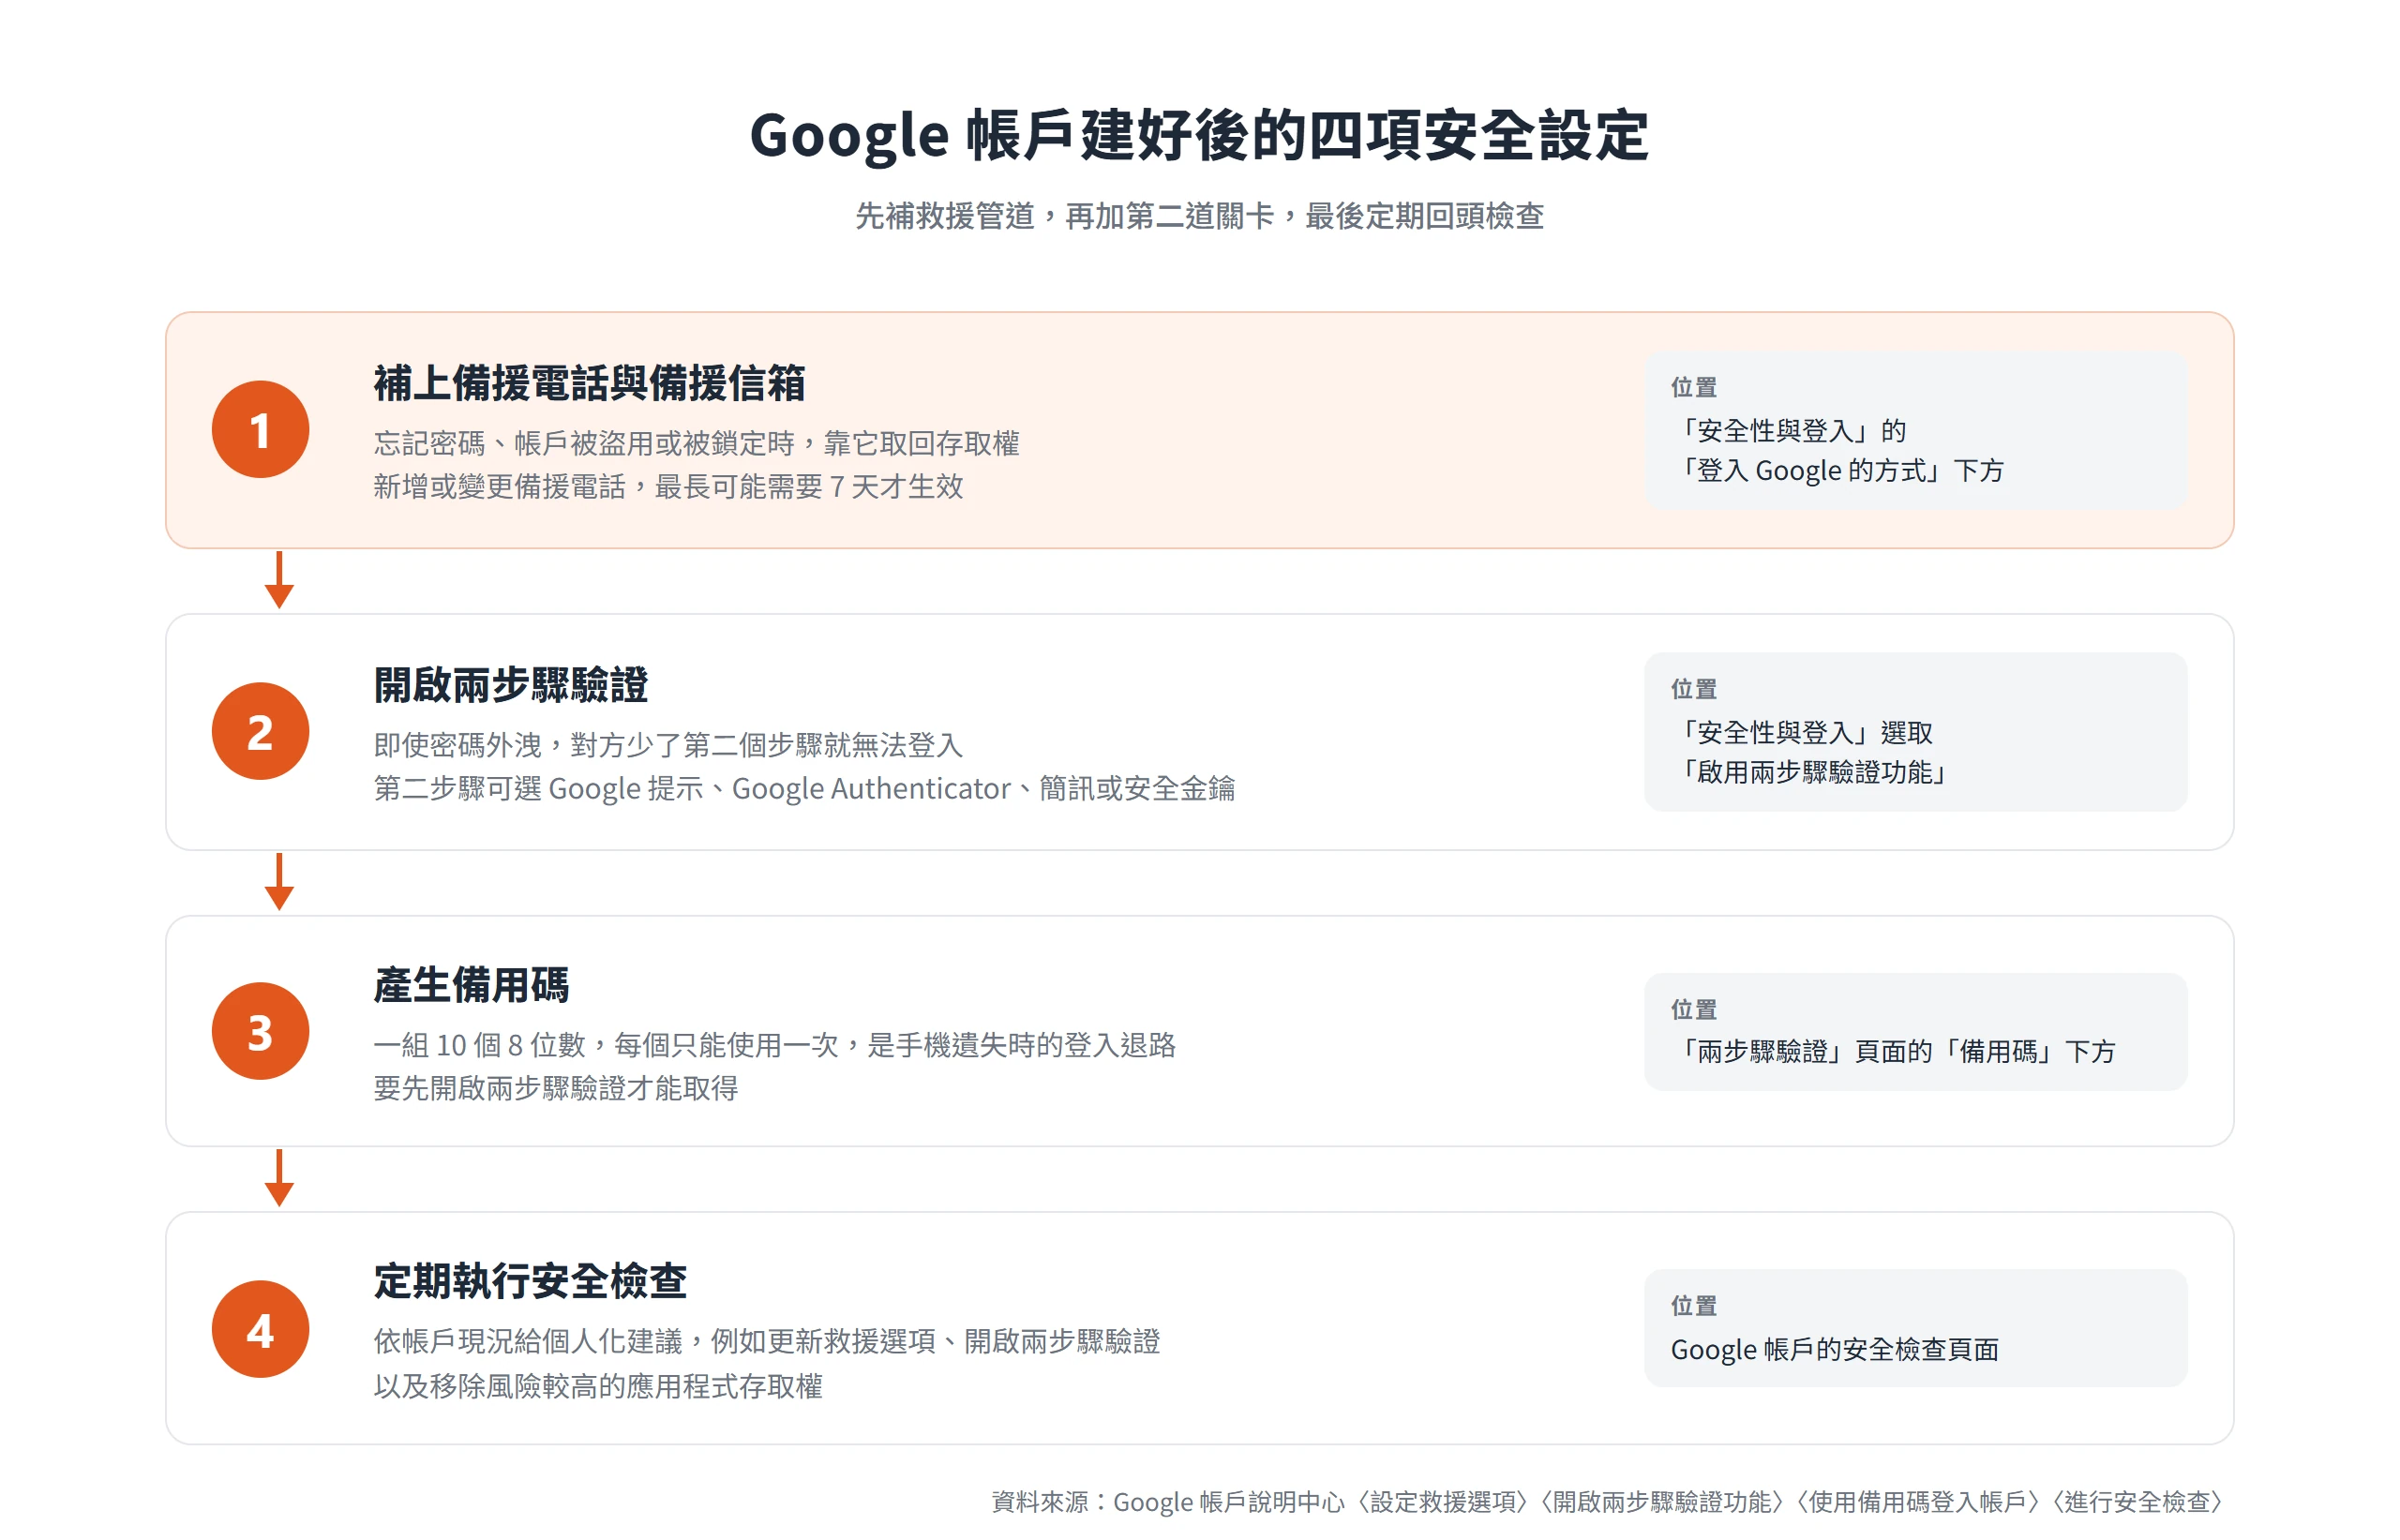Click the footer text "資料來源：Google 帳戶說明中心"
This screenshot has height=1540, width=2400.
point(1168,1502)
